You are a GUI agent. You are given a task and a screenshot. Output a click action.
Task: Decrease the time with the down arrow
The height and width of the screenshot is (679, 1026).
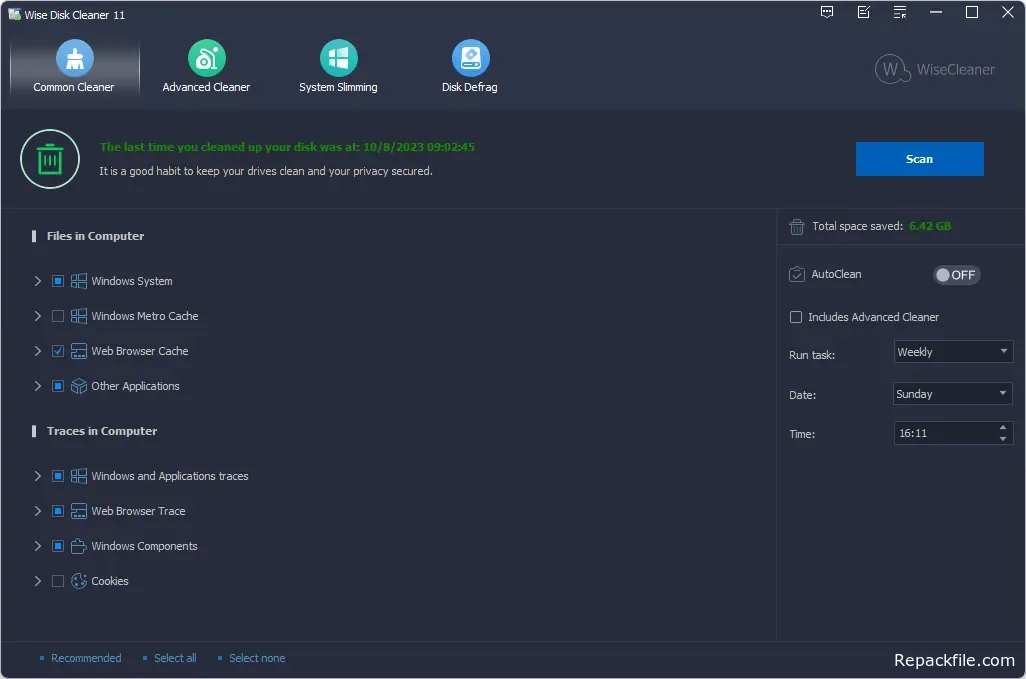1003,439
